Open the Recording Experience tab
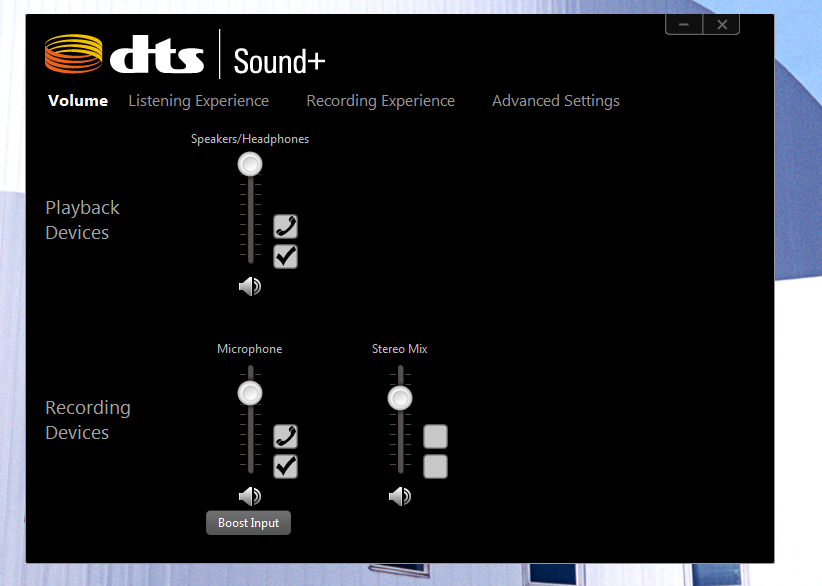822x586 pixels. point(381,101)
